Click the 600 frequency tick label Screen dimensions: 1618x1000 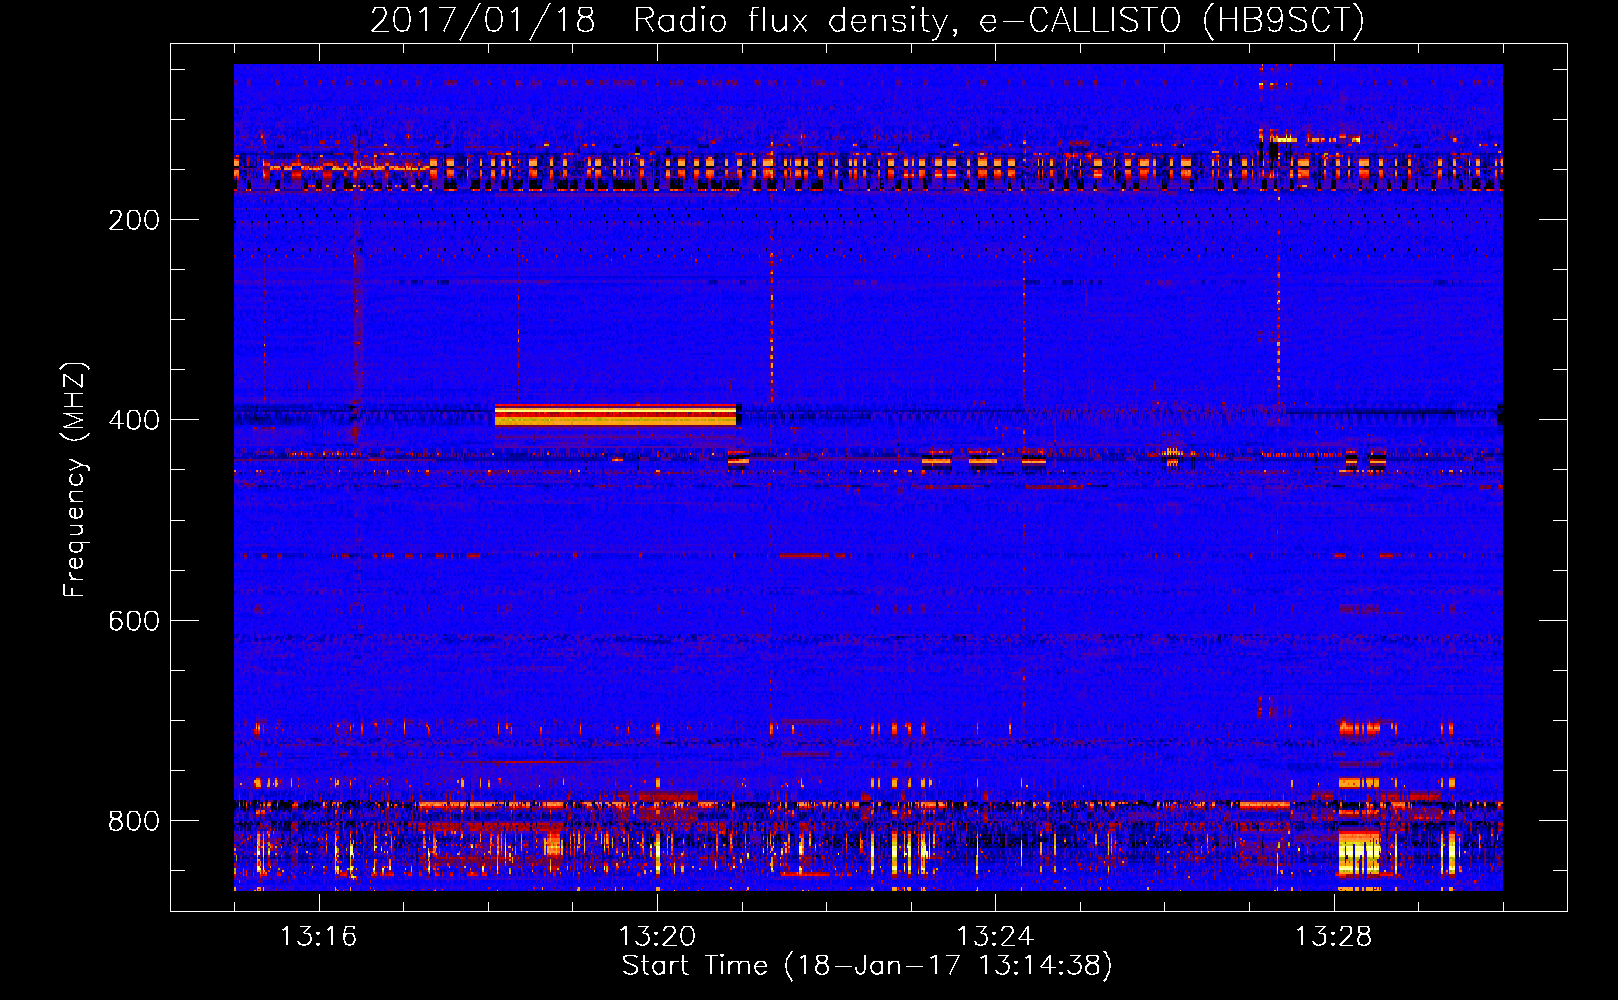coord(134,621)
